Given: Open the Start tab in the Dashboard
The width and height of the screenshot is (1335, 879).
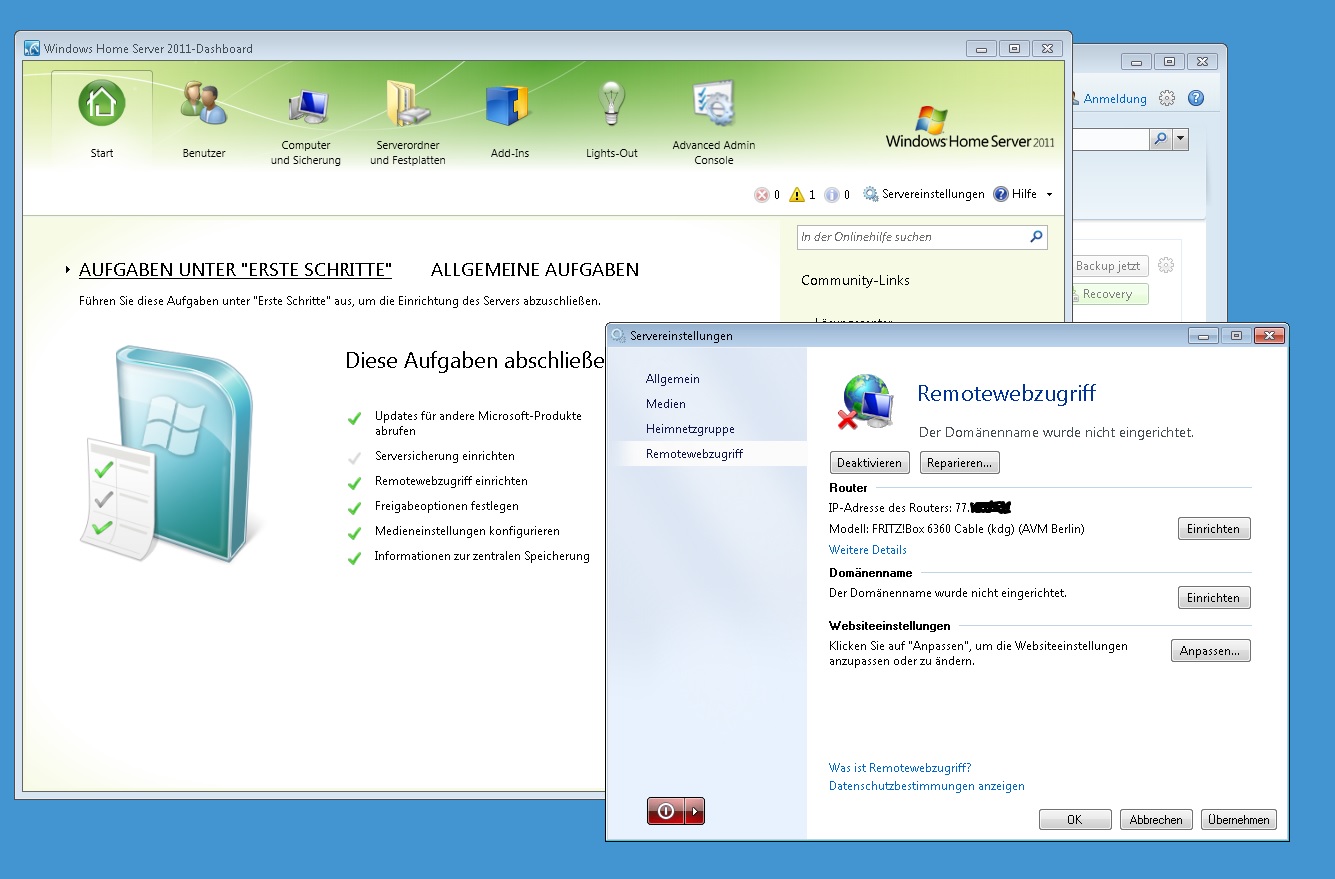Looking at the screenshot, I should click(x=102, y=118).
